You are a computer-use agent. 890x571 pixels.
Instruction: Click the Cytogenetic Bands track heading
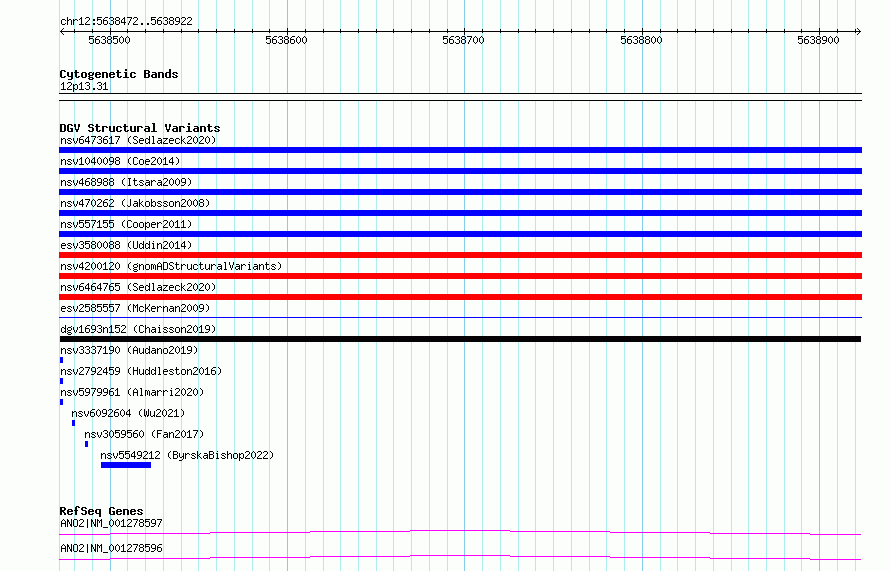click(x=119, y=74)
